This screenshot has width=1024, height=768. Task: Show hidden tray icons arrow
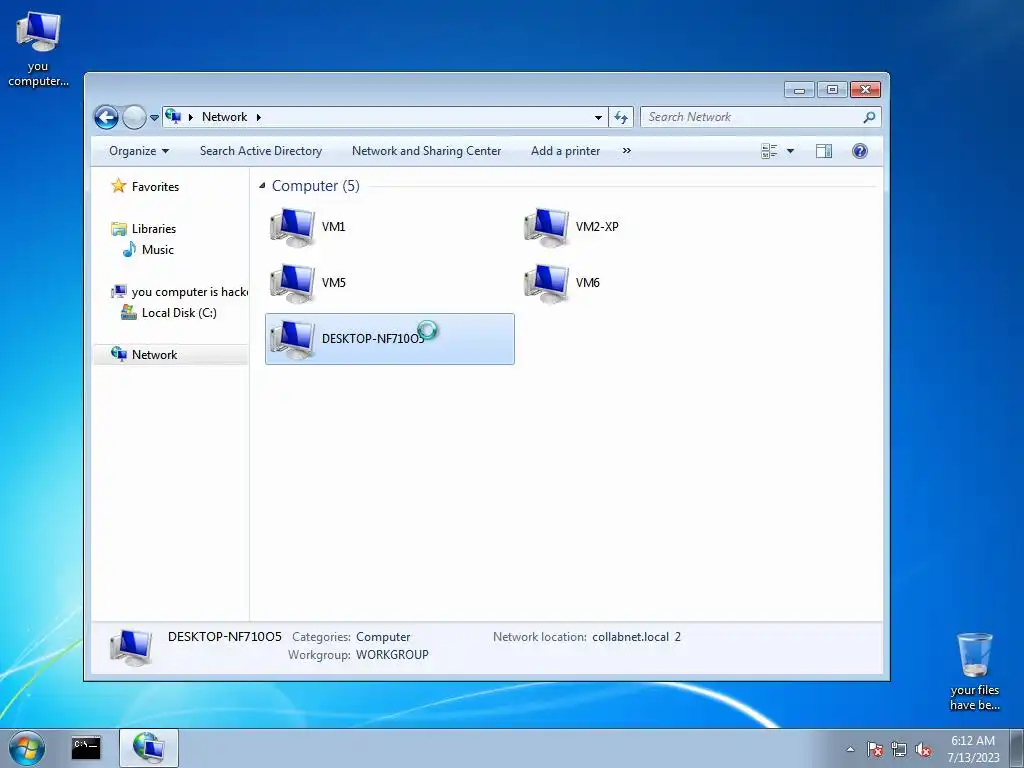click(x=850, y=749)
